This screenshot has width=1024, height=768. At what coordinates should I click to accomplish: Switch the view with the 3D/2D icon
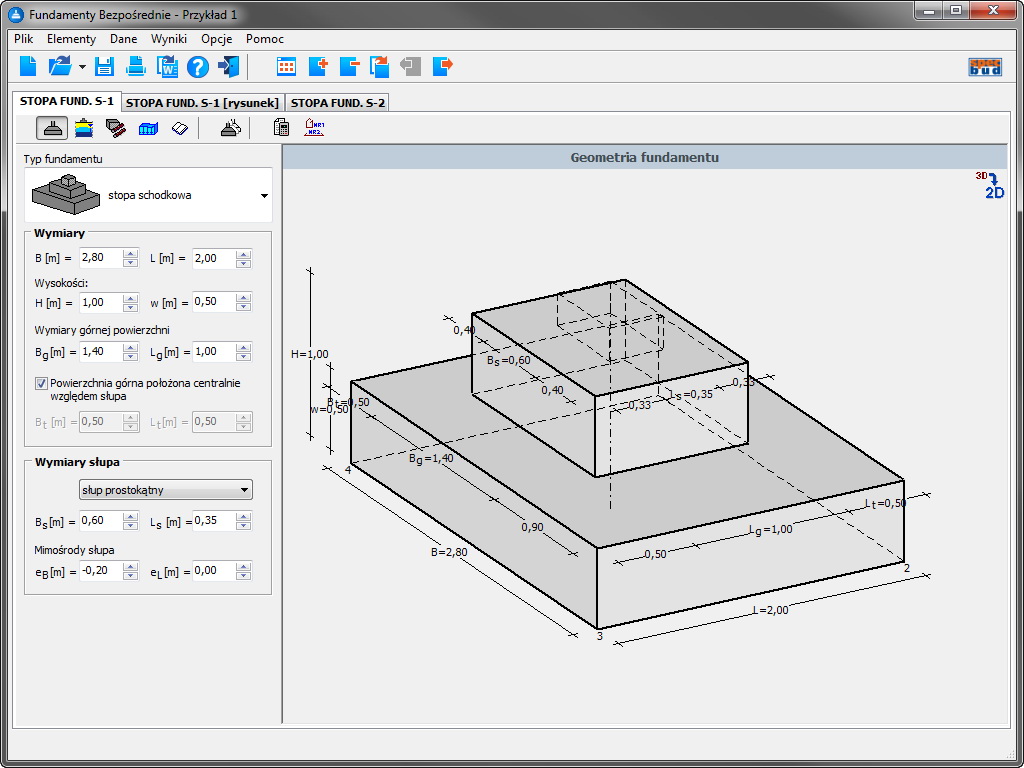pyautogui.click(x=990, y=186)
